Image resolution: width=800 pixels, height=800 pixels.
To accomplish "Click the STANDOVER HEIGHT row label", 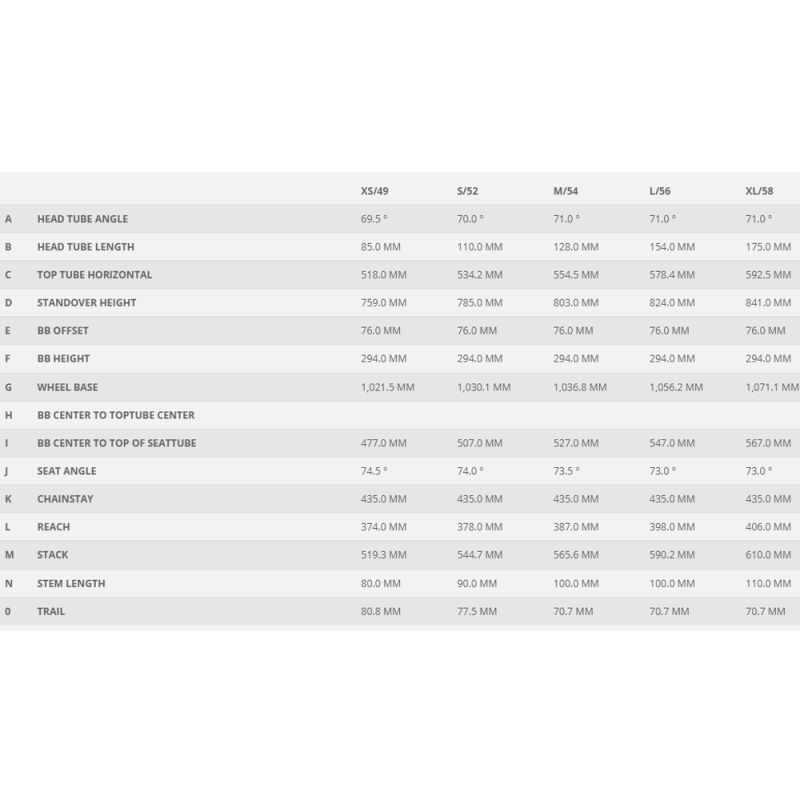I will click(86, 303).
